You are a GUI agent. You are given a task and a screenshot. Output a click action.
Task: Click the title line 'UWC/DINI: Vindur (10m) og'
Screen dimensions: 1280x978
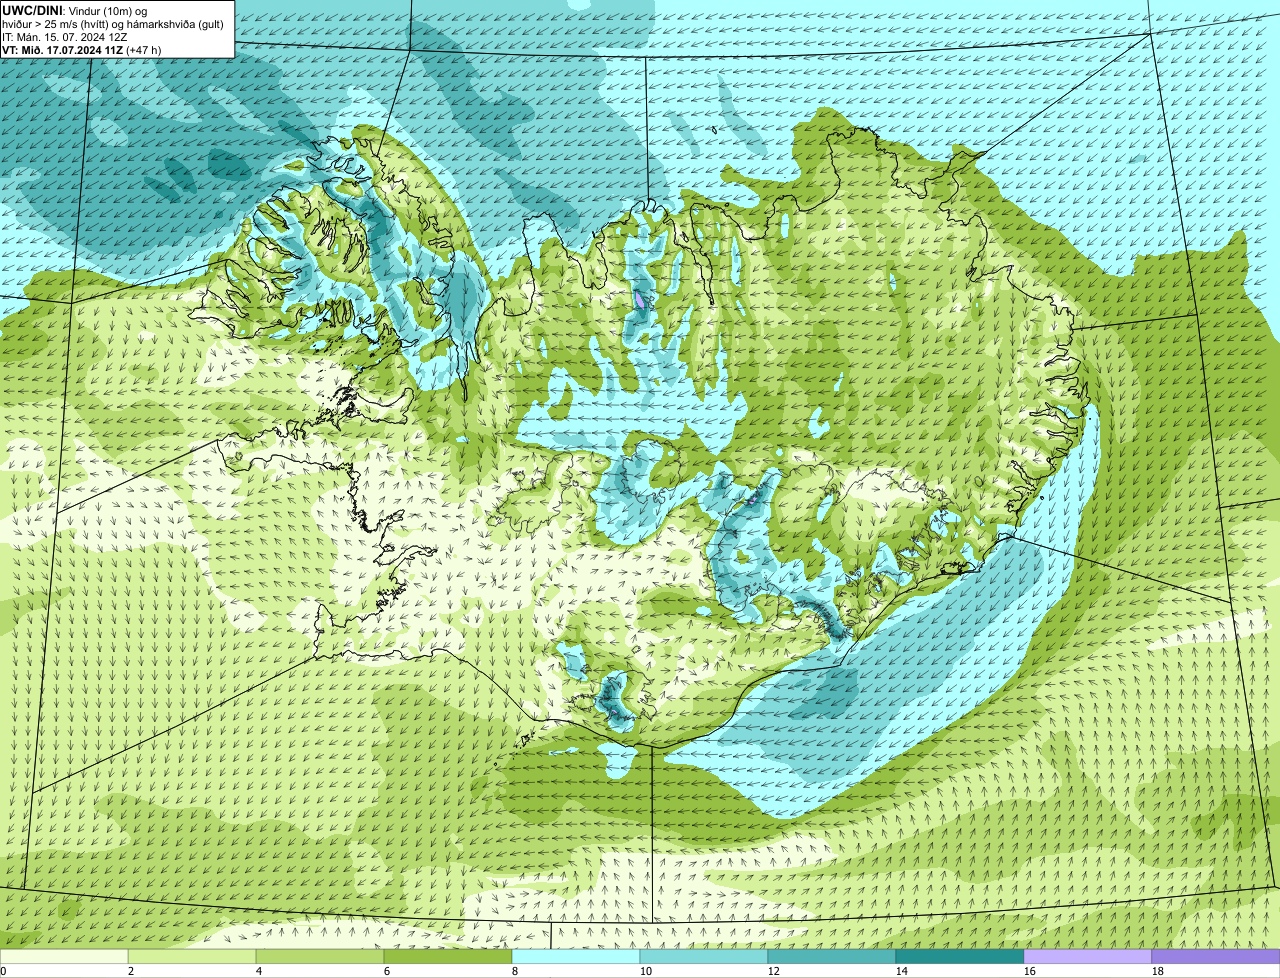[x=74, y=10]
